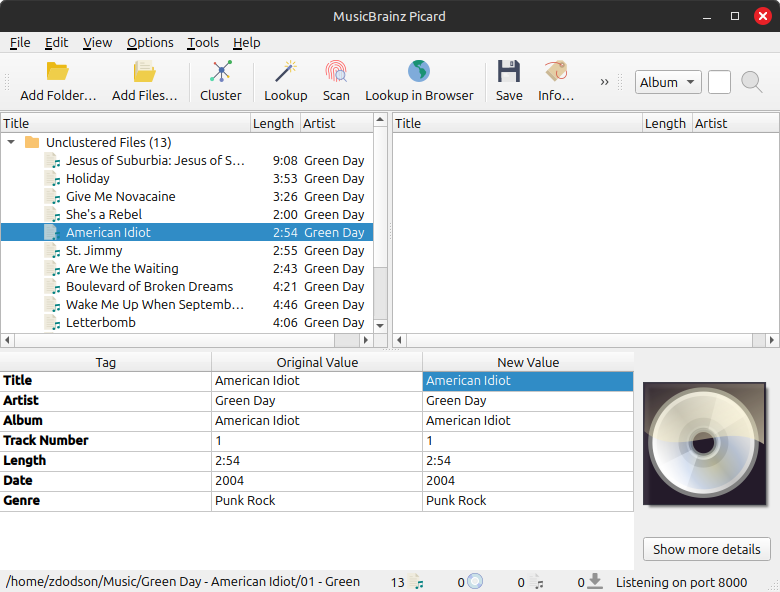Click left pane horizontal scroll left arrow
Viewport: 780px width, 592px height.
click(x=7, y=340)
